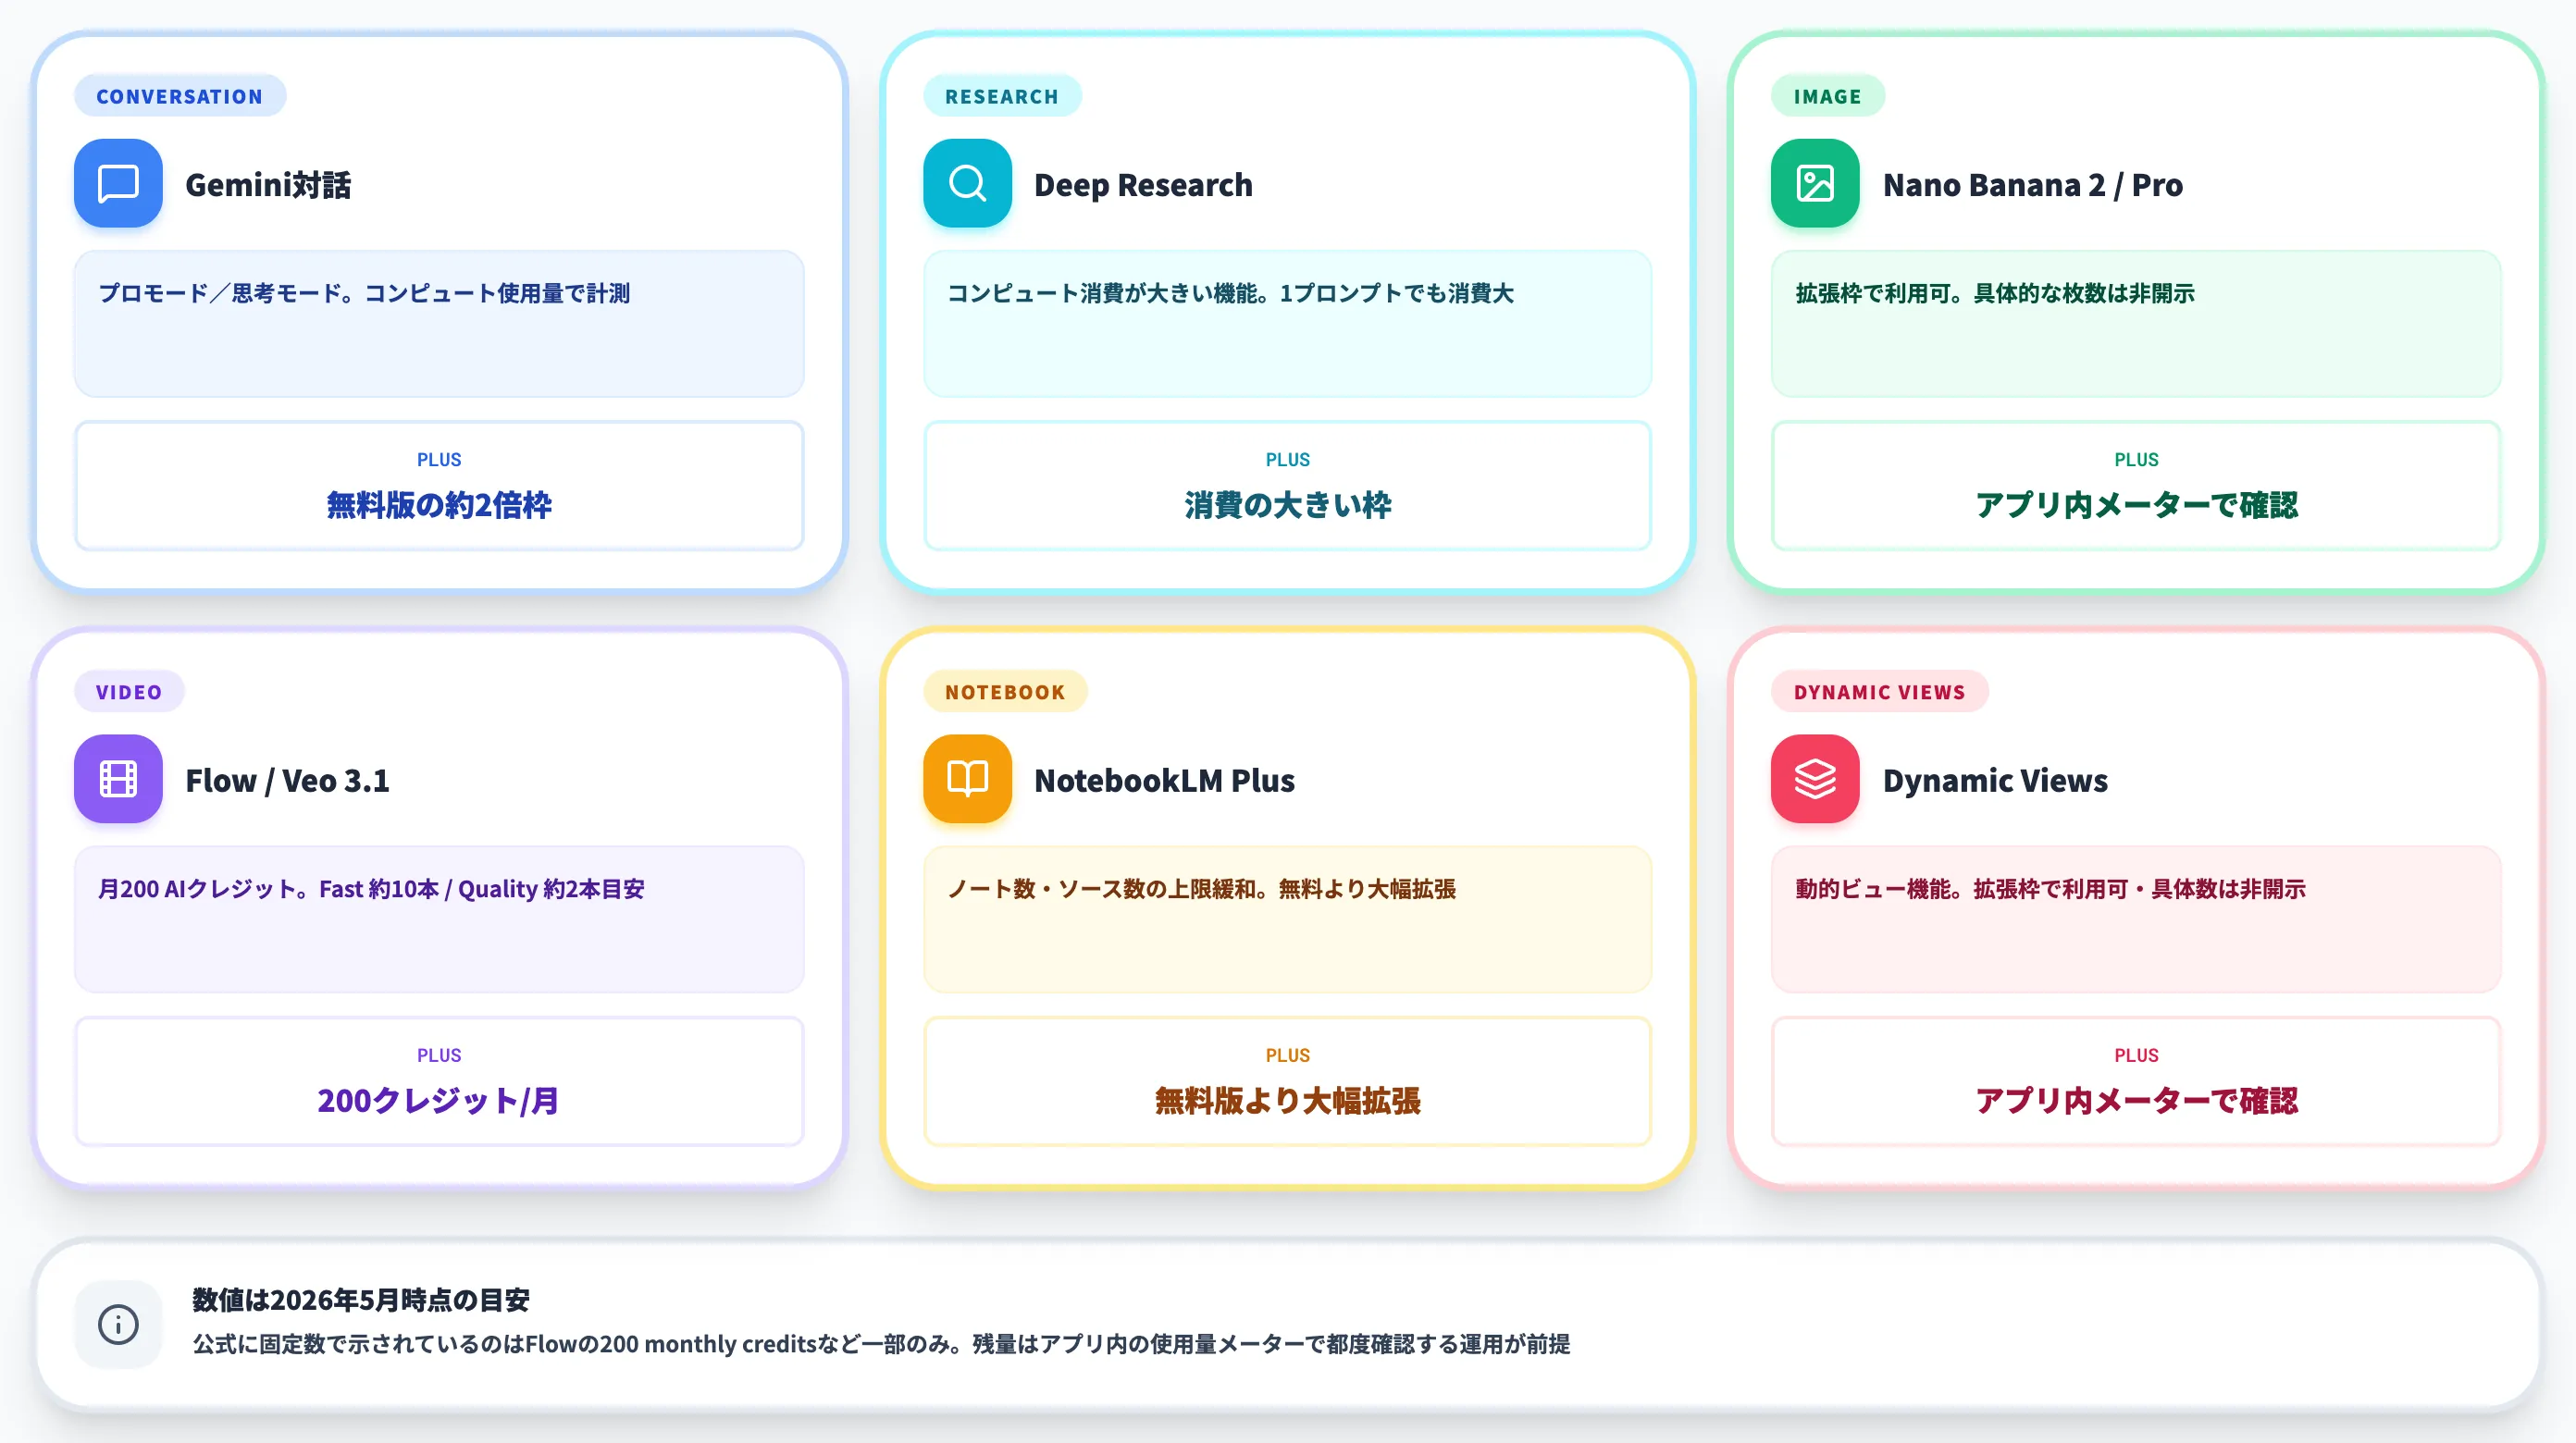
Task: Click the PLUS label in the NotebookLM Plus card
Action: [1288, 1056]
